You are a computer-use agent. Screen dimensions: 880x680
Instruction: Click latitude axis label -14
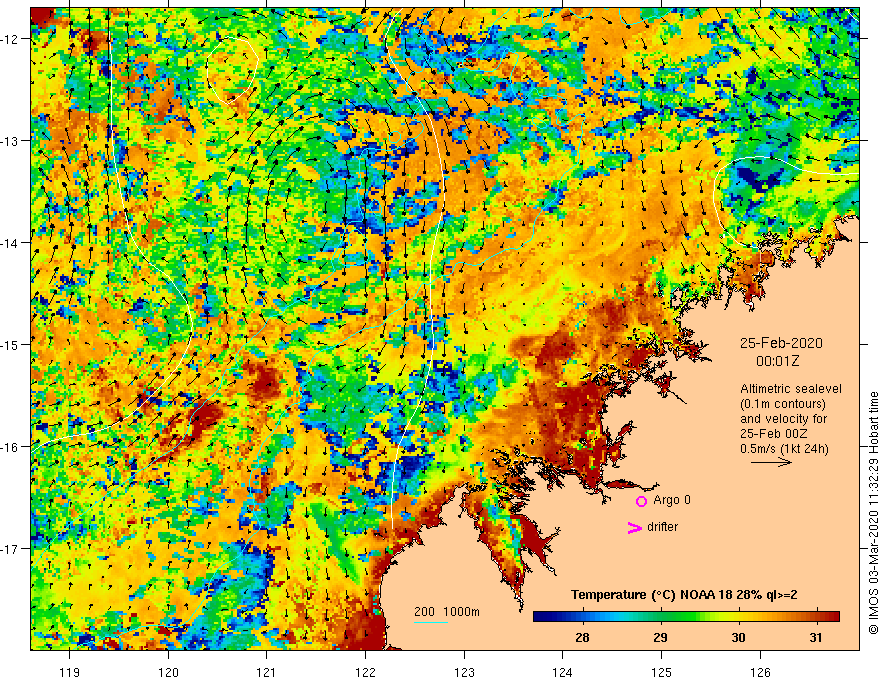tap(11, 243)
